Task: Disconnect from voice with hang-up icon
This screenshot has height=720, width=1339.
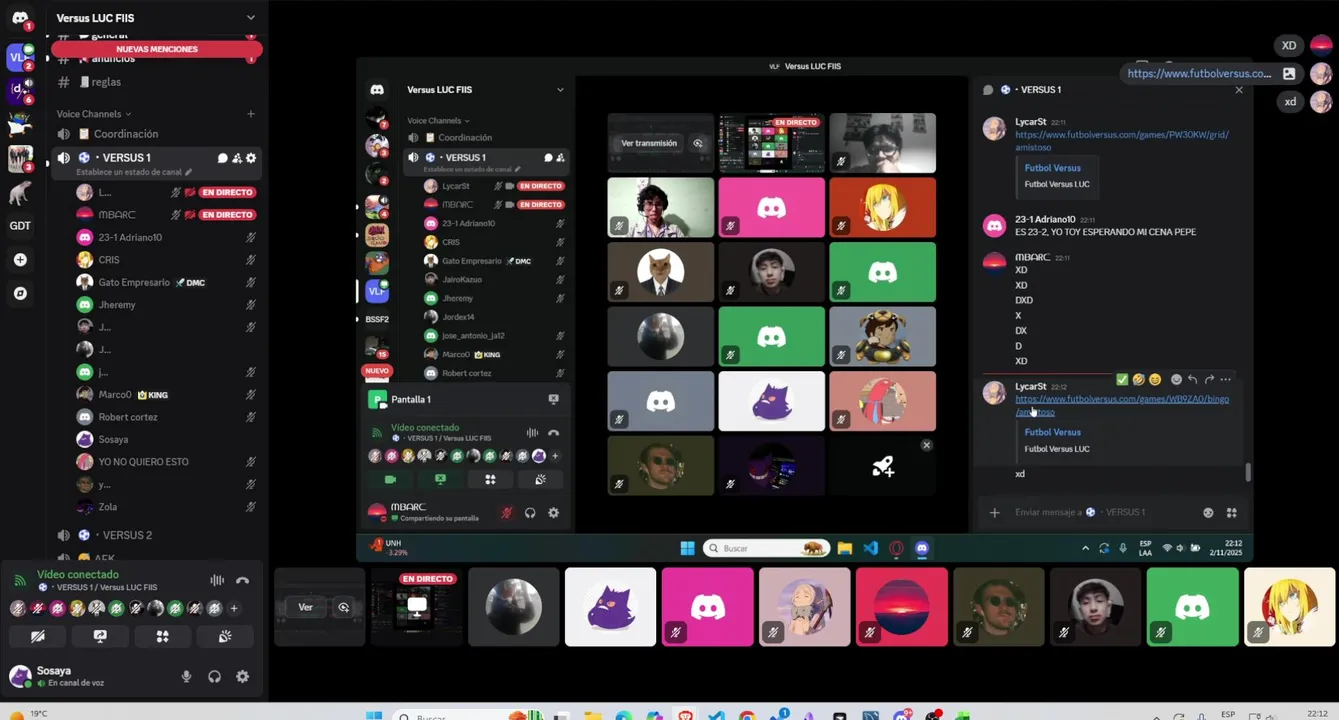Action: click(x=242, y=580)
